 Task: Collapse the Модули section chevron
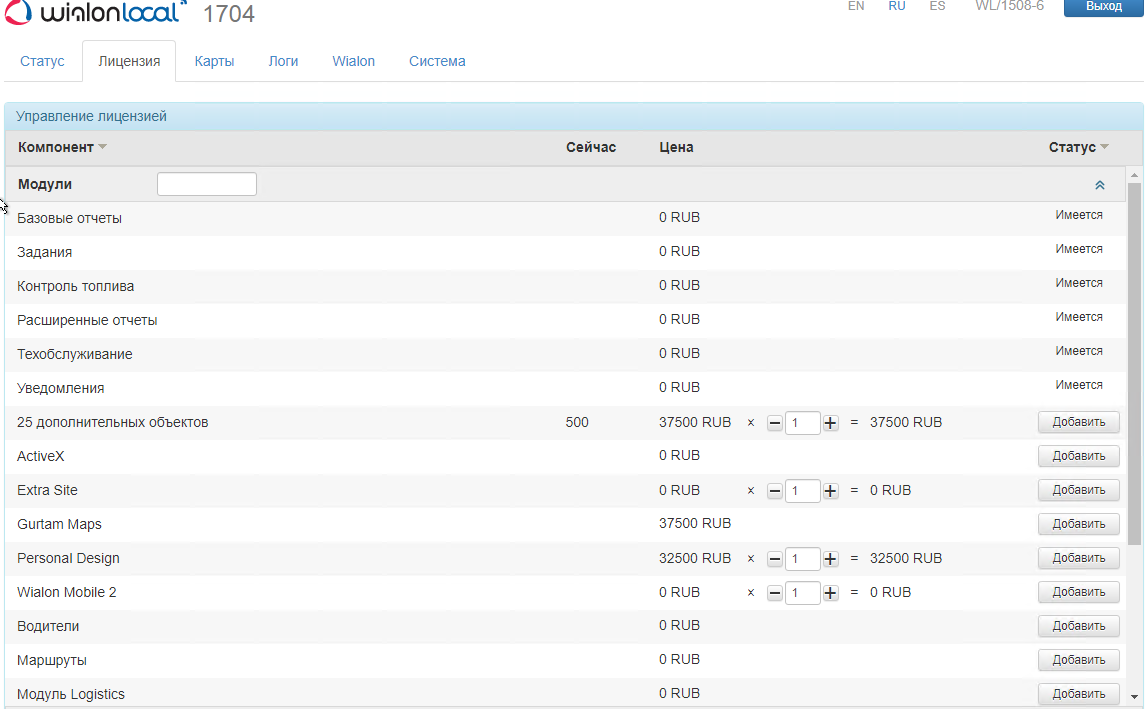(x=1099, y=185)
